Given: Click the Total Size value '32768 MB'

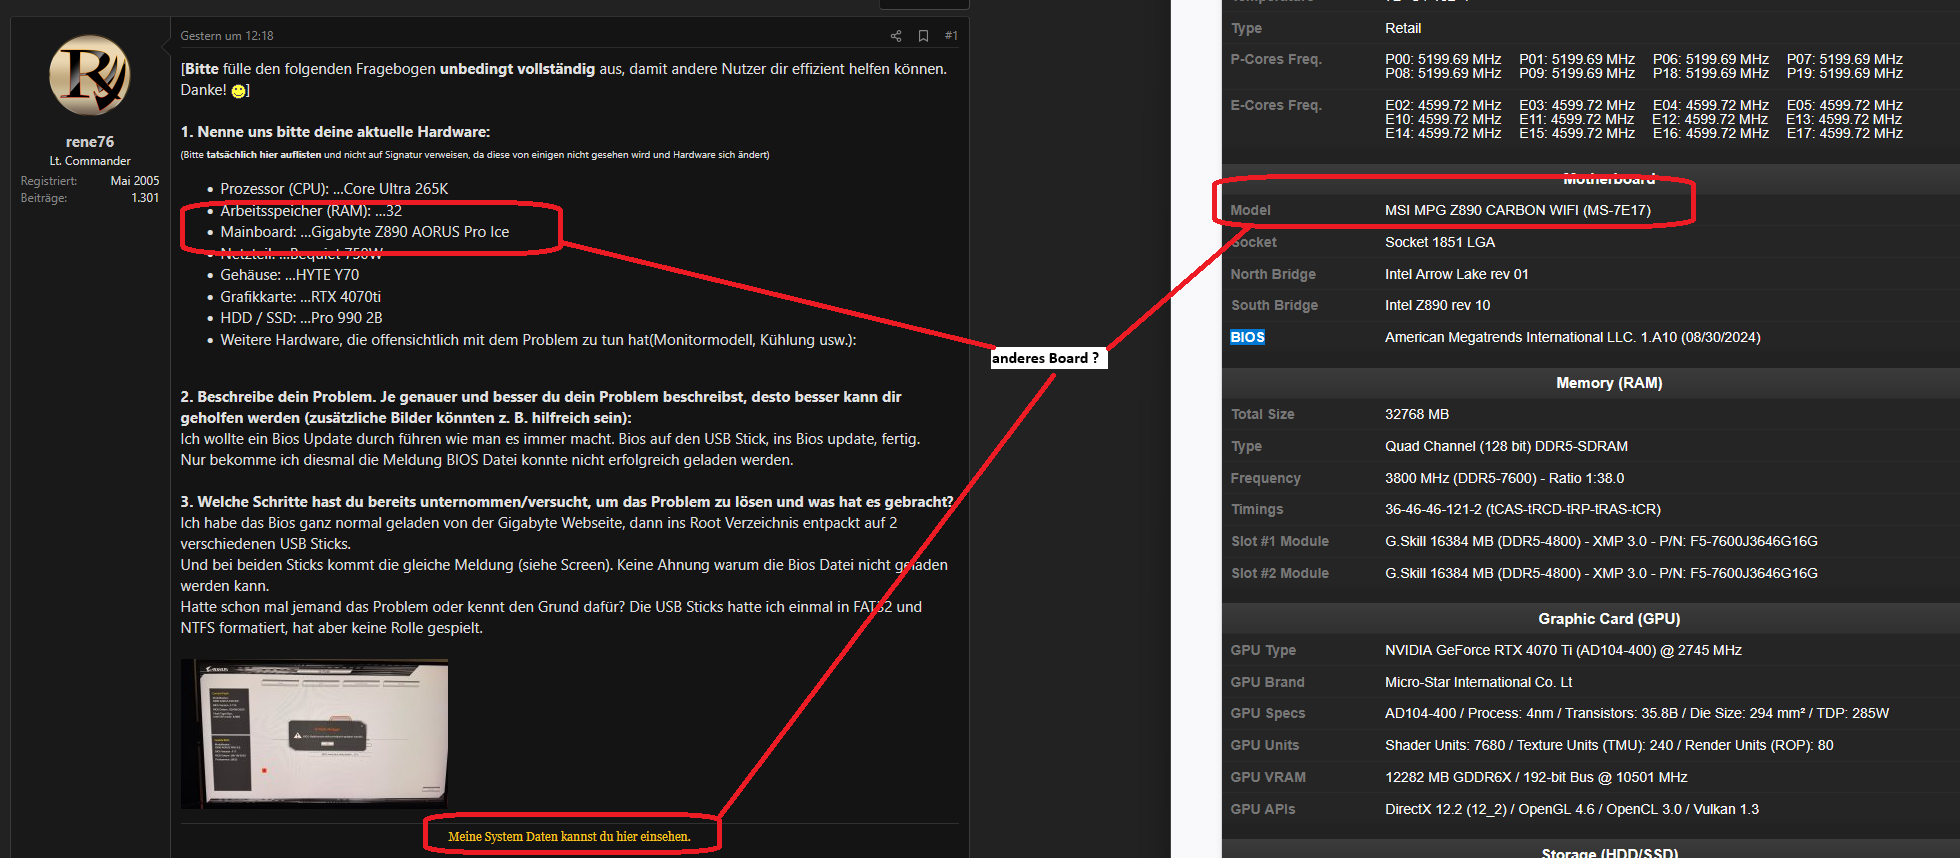Looking at the screenshot, I should pos(1417,414).
